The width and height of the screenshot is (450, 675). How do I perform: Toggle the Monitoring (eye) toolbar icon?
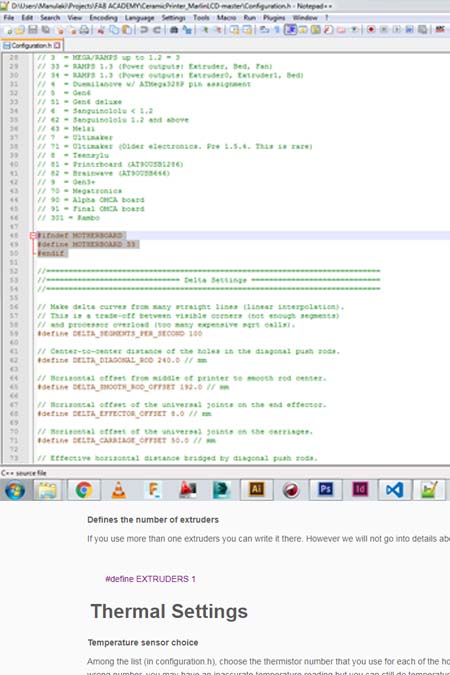(x=354, y=30)
